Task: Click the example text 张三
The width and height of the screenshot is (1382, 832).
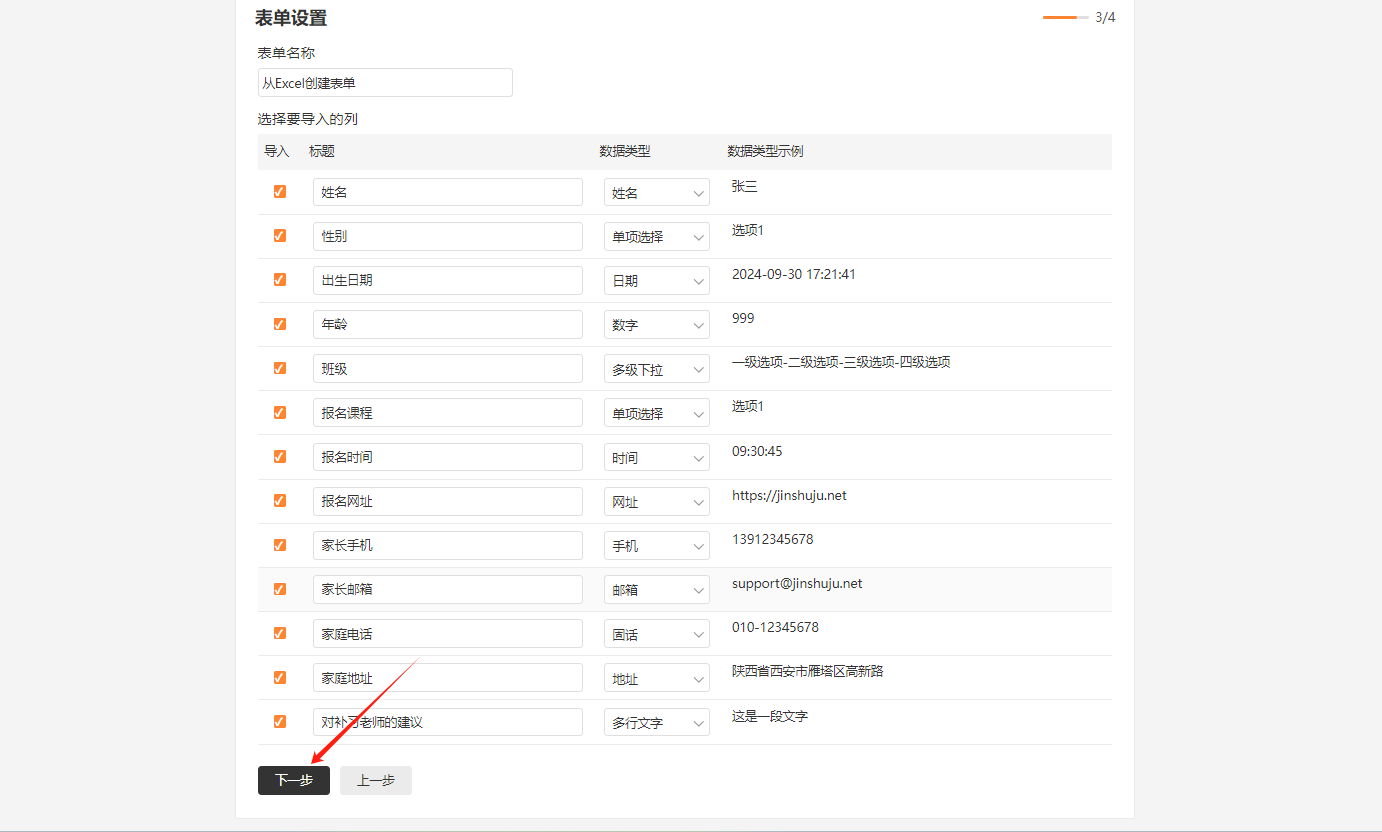Action: pos(745,186)
